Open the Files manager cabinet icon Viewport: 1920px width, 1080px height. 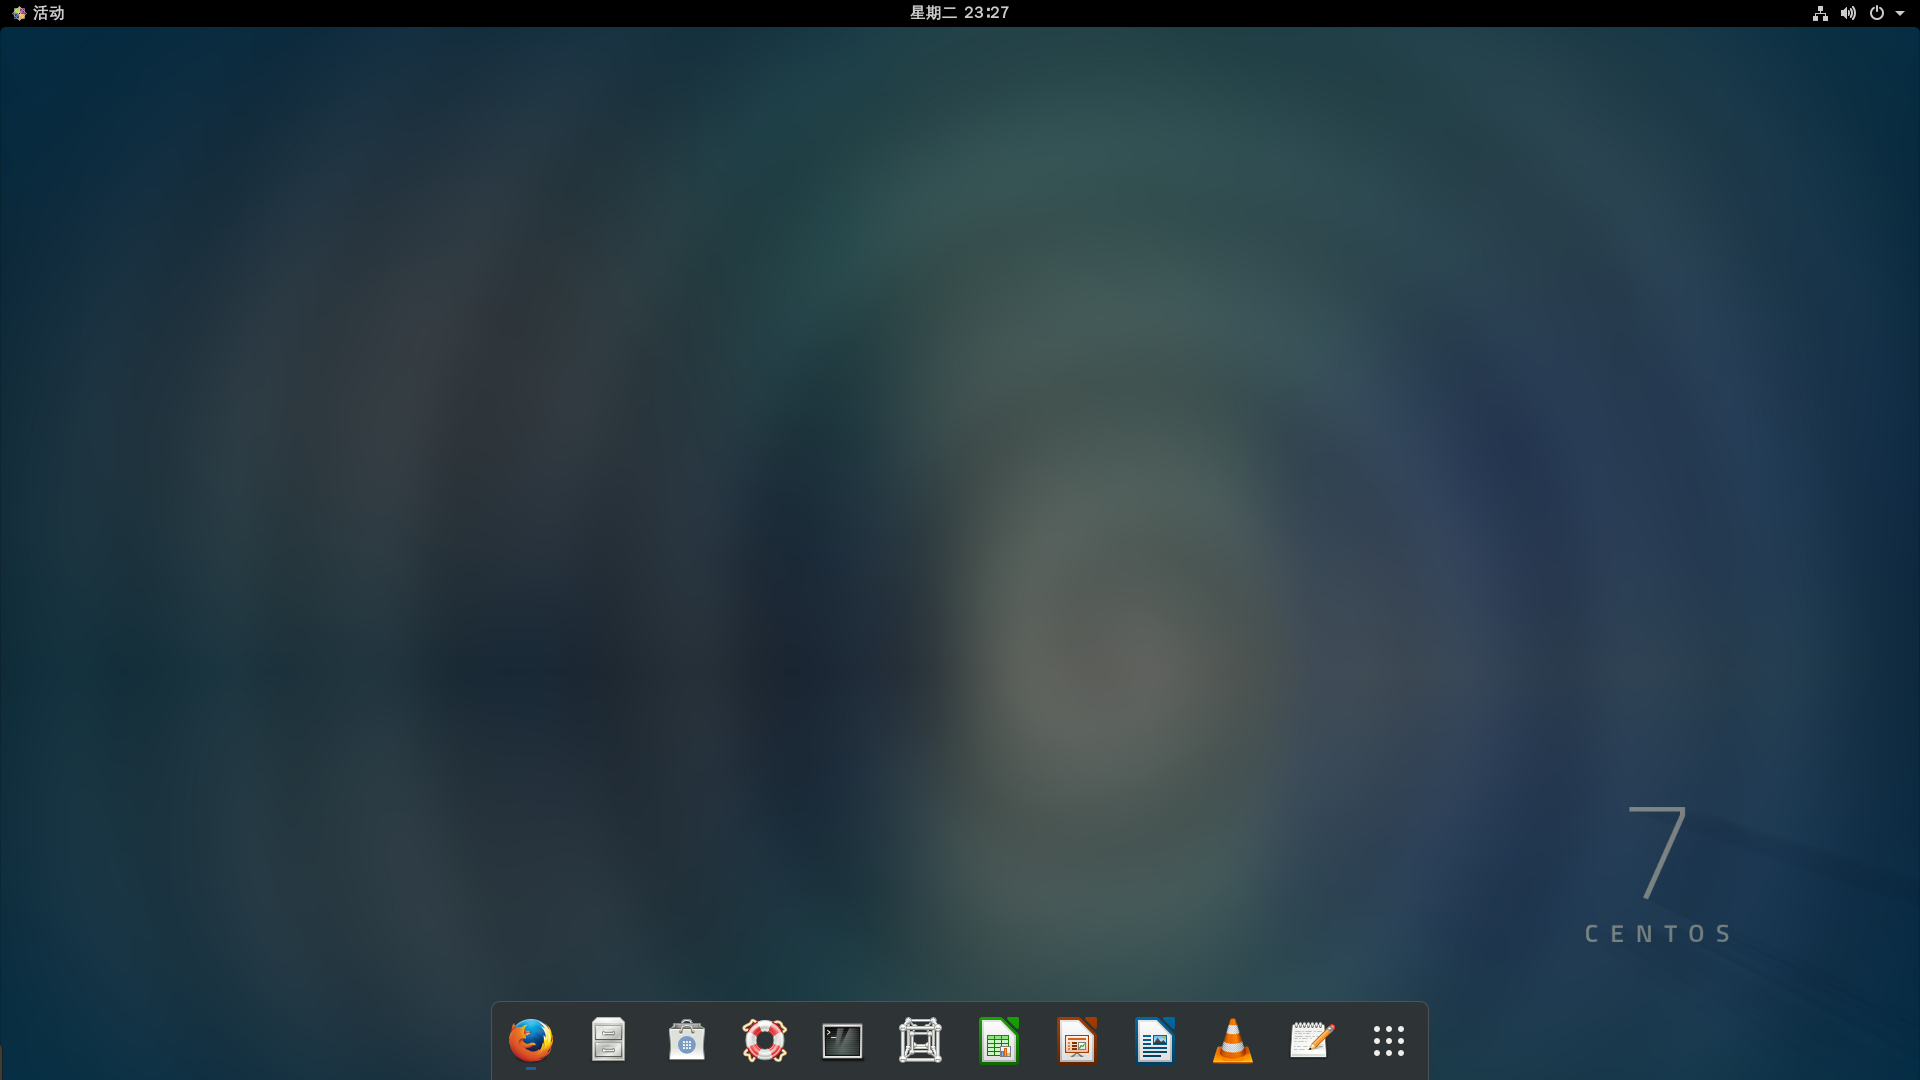coord(608,1041)
